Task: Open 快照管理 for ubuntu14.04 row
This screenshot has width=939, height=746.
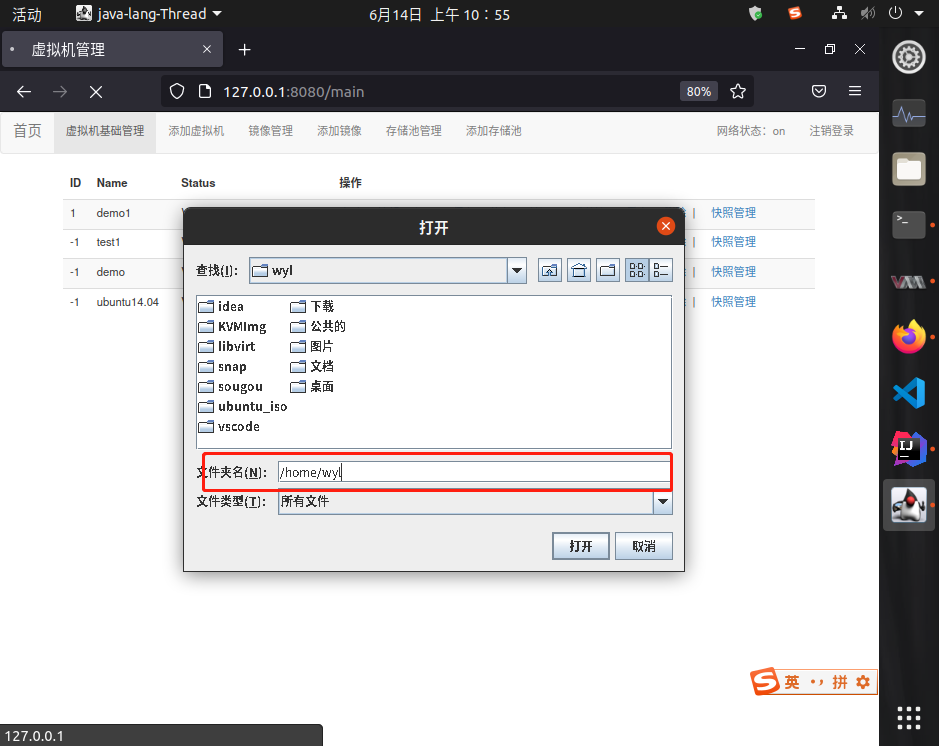Action: (733, 302)
